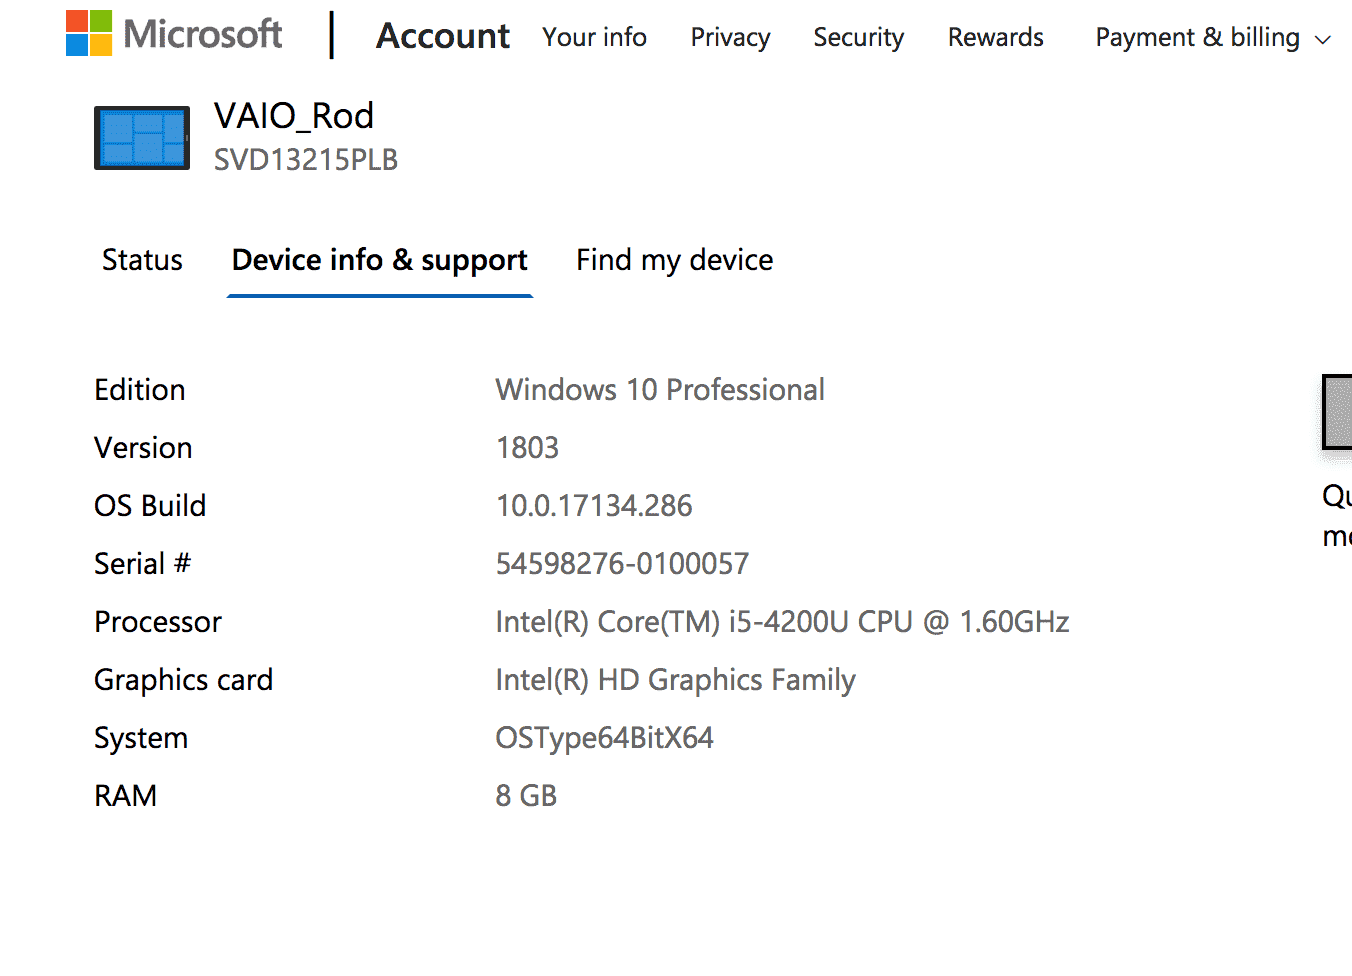This screenshot has height=976, width=1352.
Task: Navigate to Security section
Action: [858, 37]
